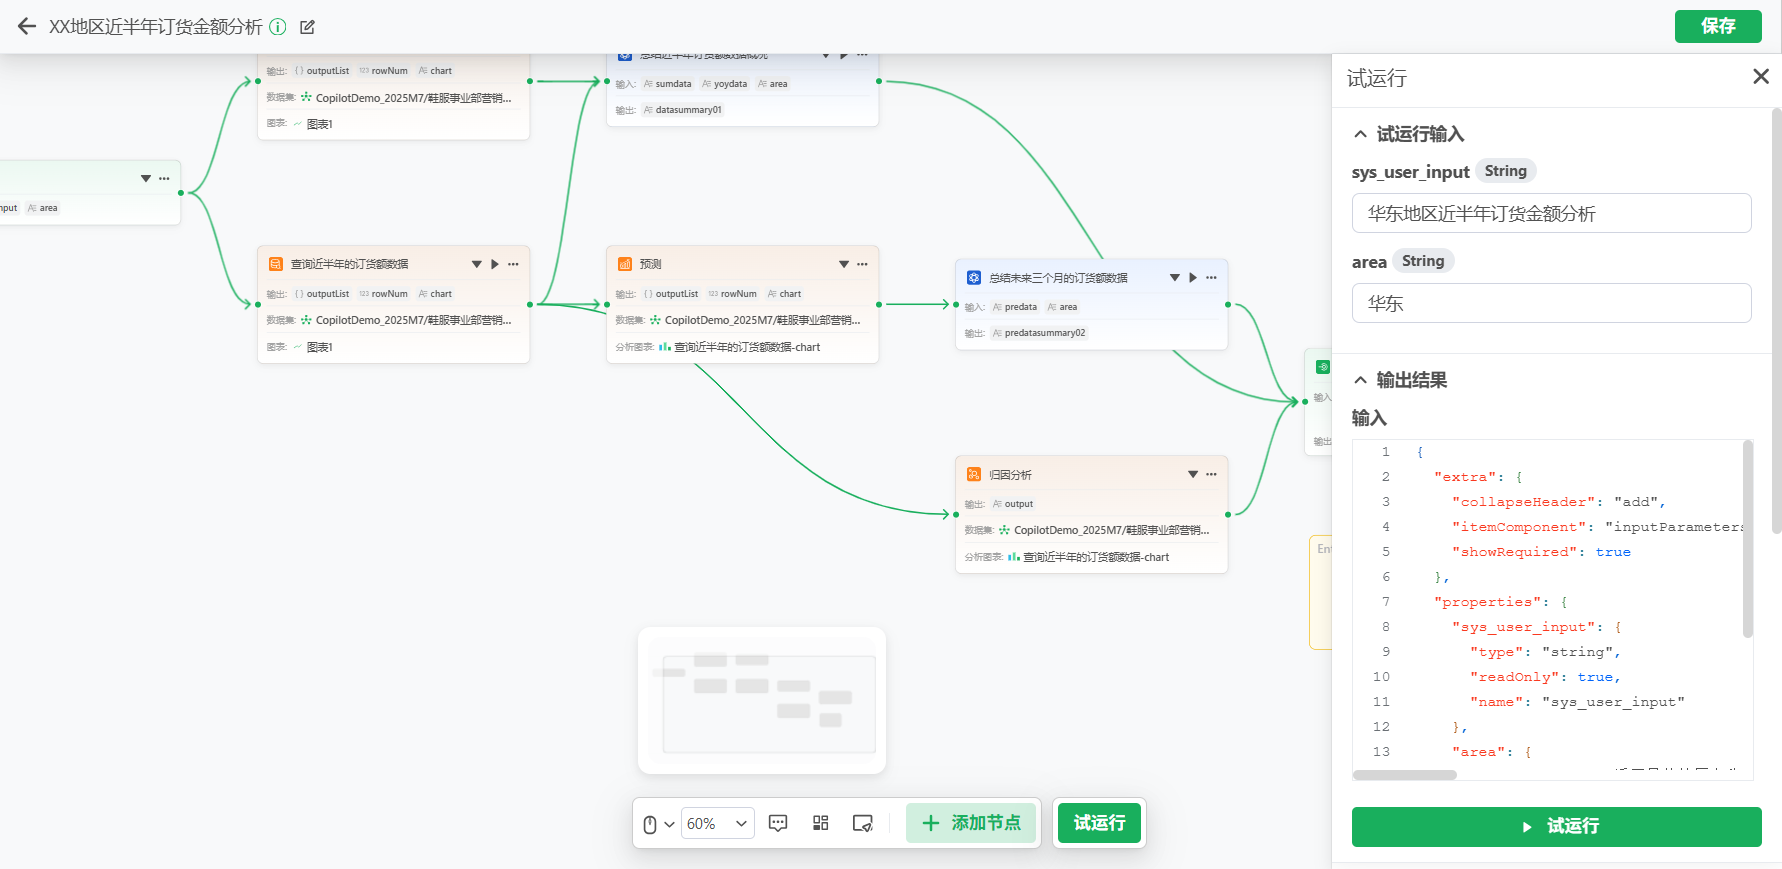Click the back arrow in the header
This screenshot has height=869, width=1782.
coord(27,27)
